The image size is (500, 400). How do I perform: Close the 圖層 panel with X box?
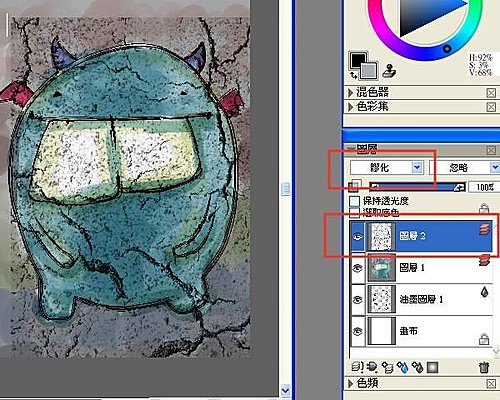(491, 150)
